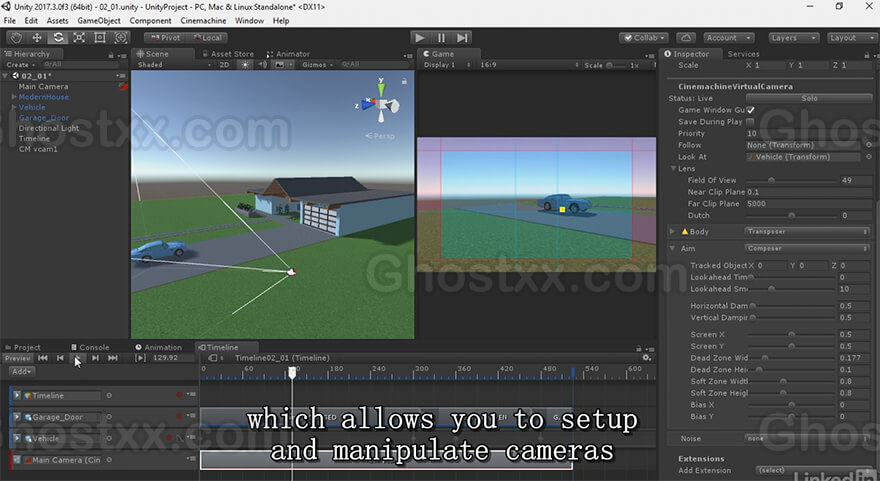This screenshot has width=880, height=481.
Task: Click the Step frame button
Action: click(462, 38)
